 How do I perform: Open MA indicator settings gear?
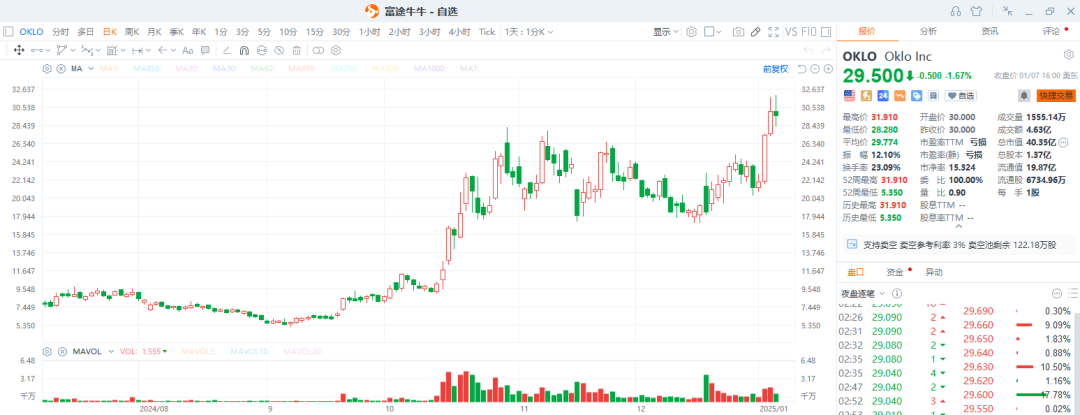click(47, 69)
